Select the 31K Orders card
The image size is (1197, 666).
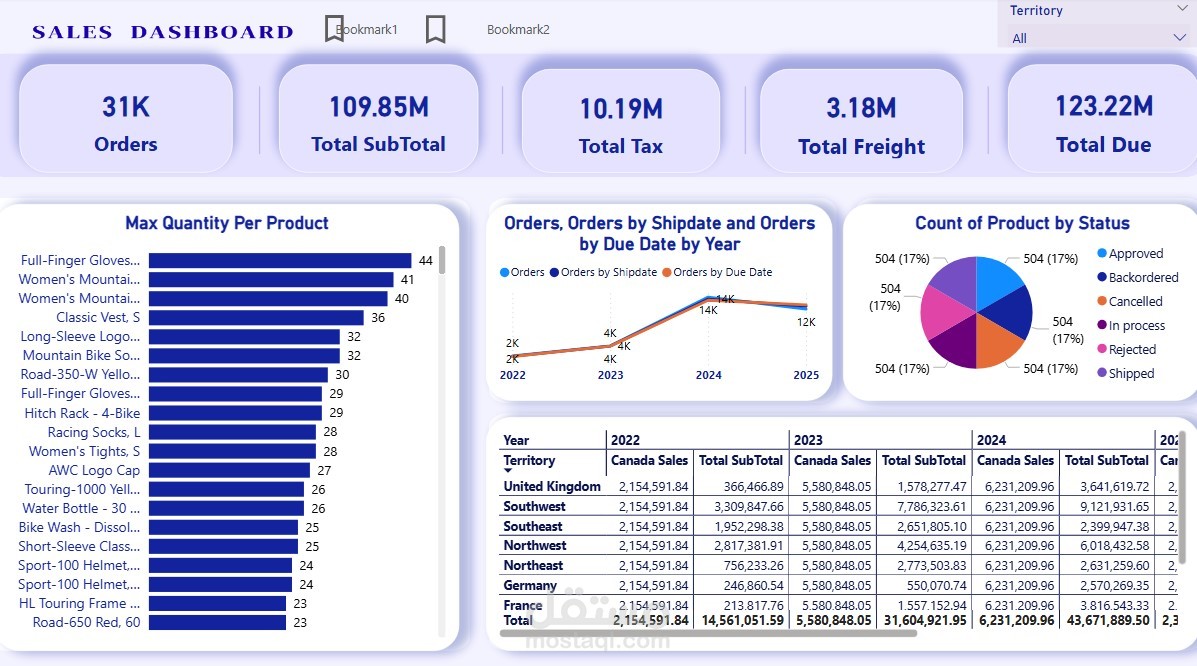[x=126, y=118]
